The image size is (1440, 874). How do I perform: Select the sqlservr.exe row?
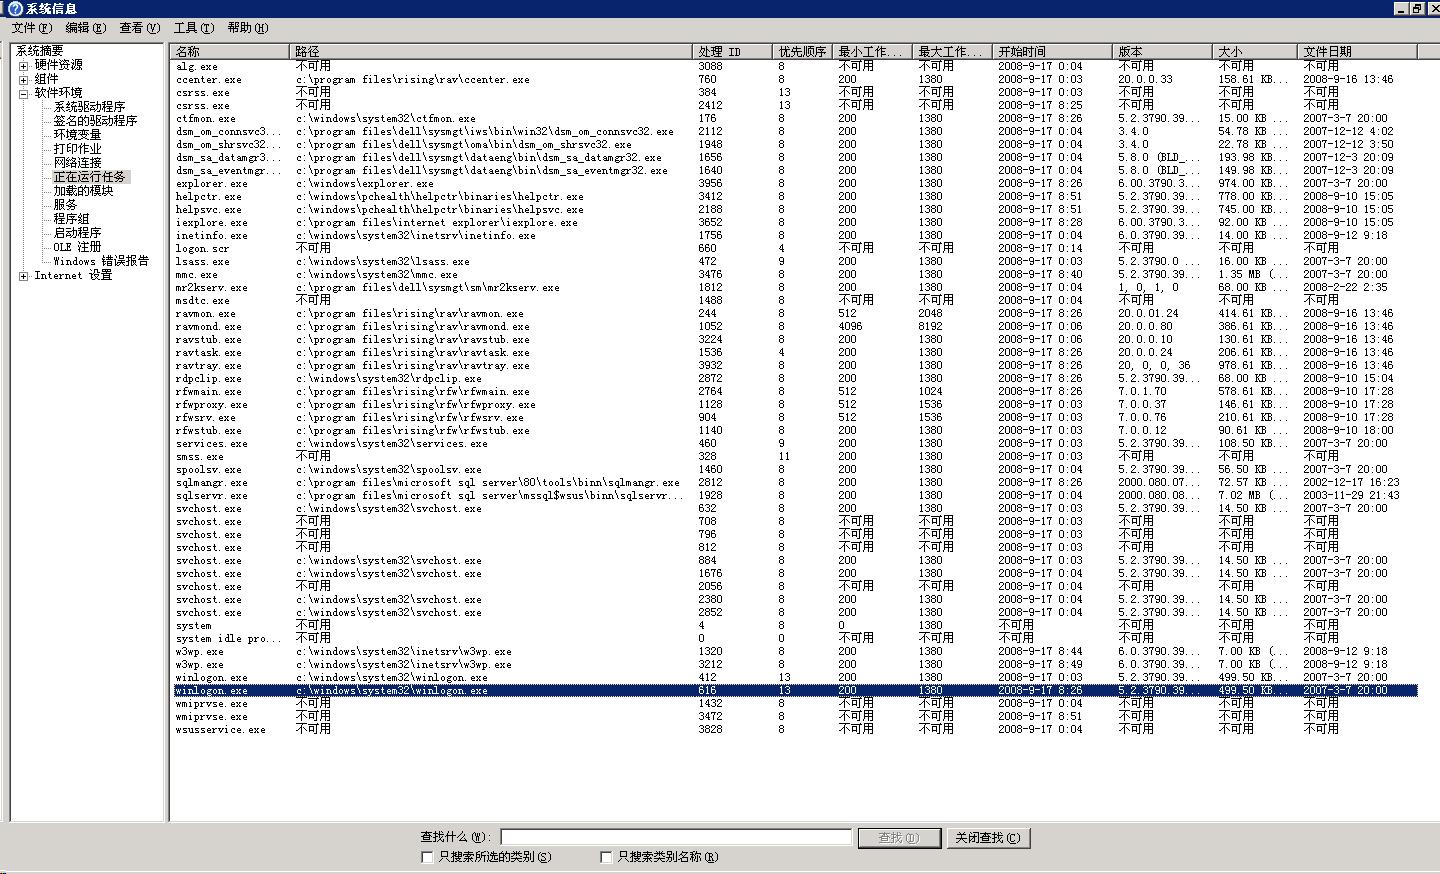[x=795, y=496]
